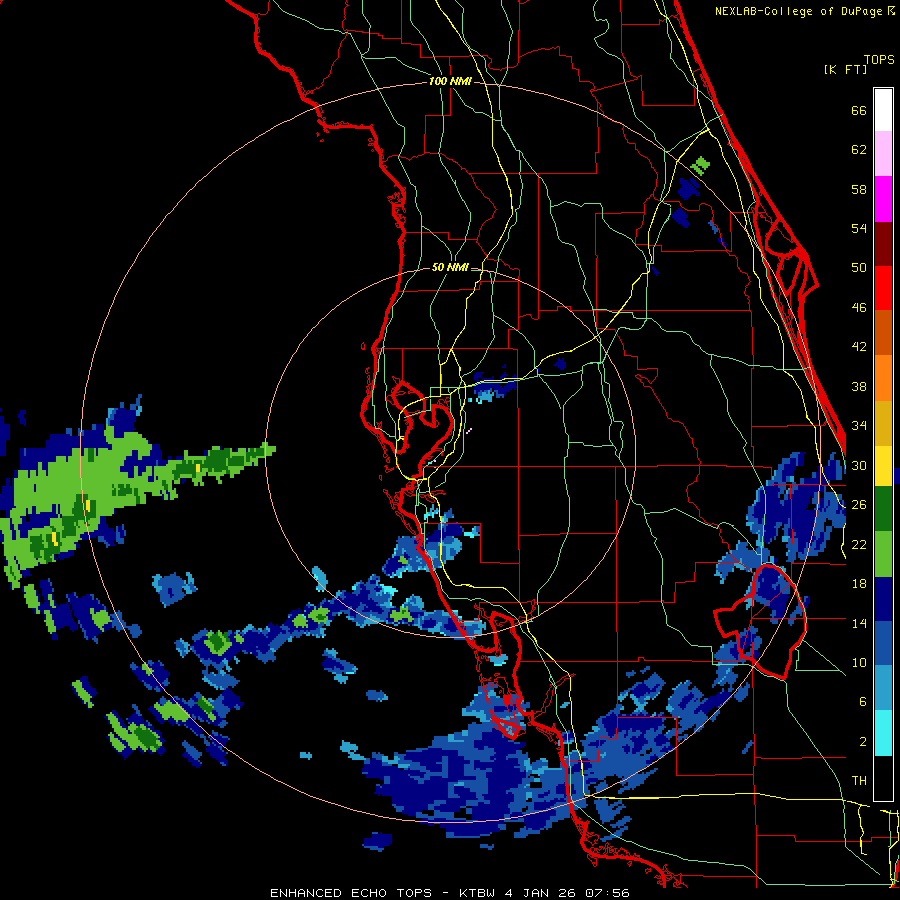This screenshot has height=900, width=900.
Task: Select the dark green legend swatch
Action: click(883, 509)
